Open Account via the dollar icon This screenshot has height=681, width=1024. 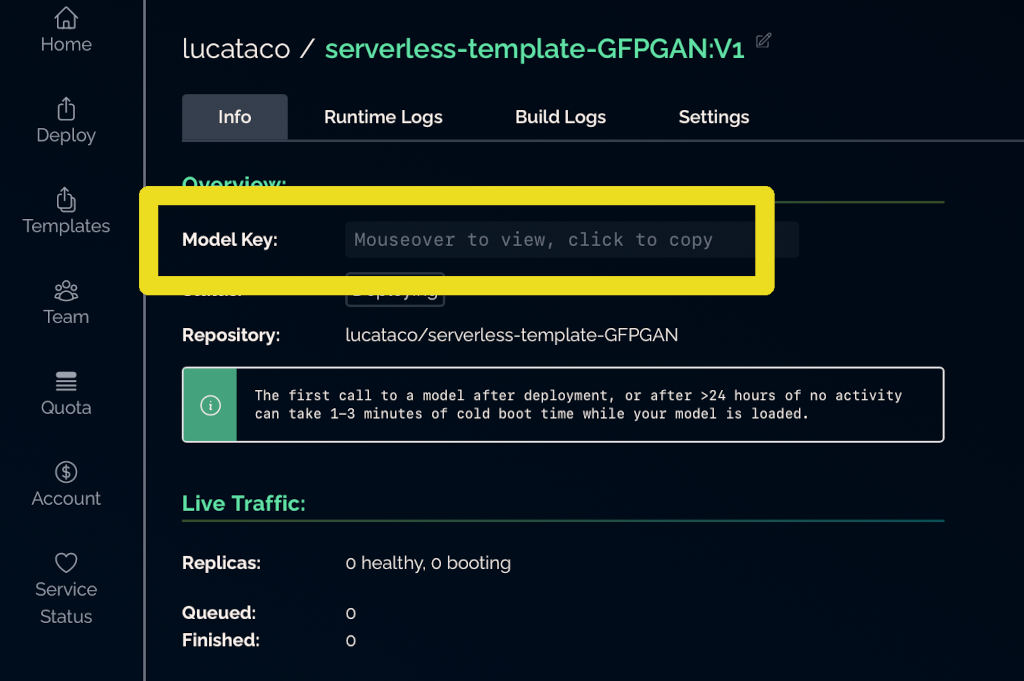[66, 472]
